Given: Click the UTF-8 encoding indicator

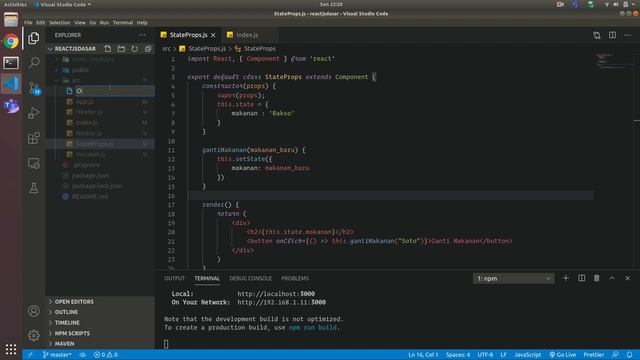Looking at the screenshot, I should tap(485, 354).
